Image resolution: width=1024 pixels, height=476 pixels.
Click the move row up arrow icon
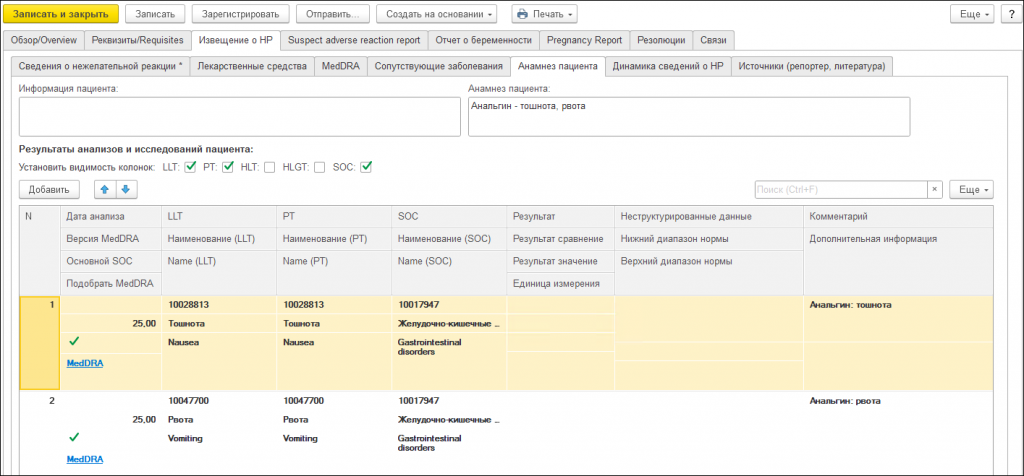pyautogui.click(x=103, y=189)
